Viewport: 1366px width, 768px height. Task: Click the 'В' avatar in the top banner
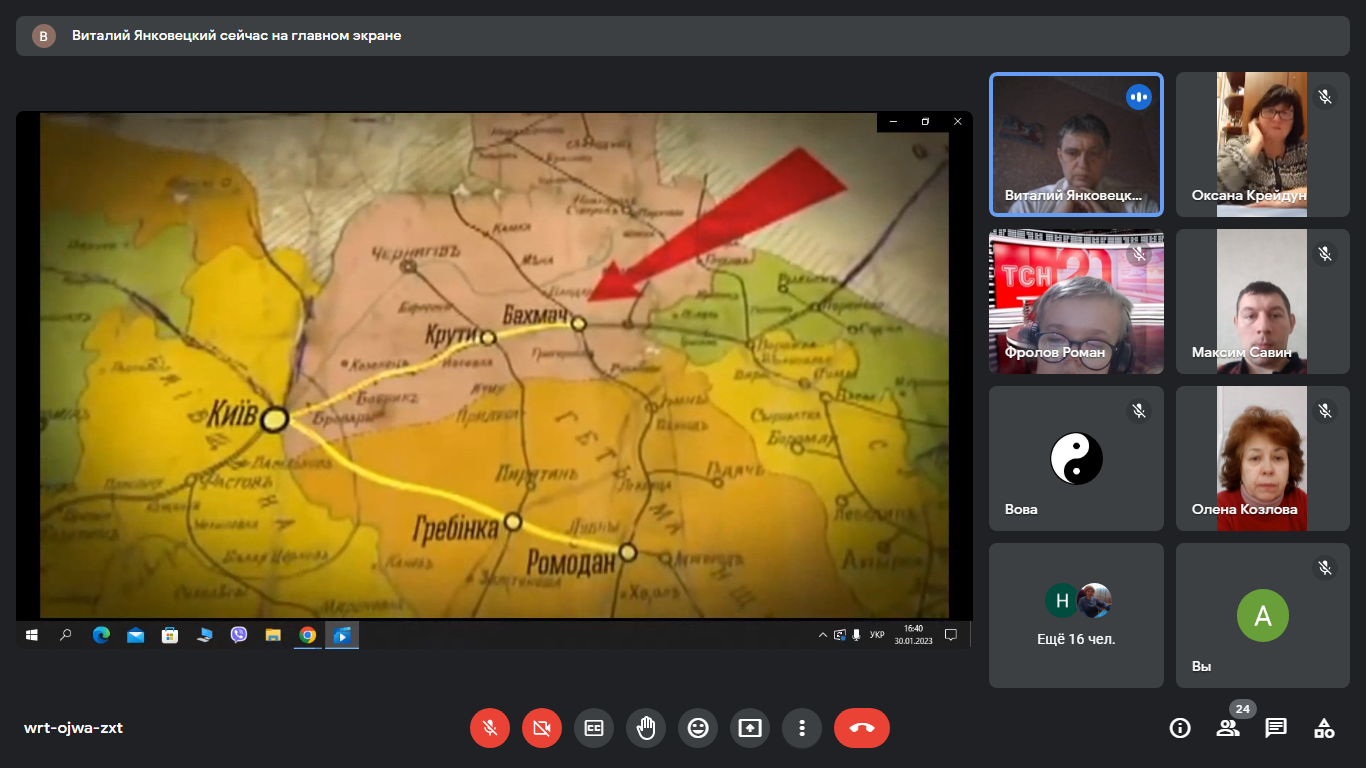tap(44, 36)
